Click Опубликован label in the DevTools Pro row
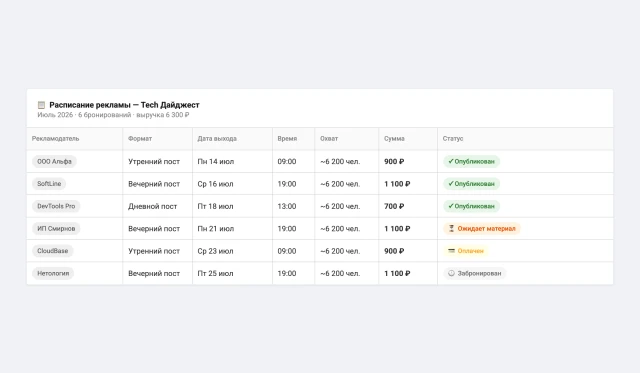This screenshot has height=373, width=640. click(474, 206)
